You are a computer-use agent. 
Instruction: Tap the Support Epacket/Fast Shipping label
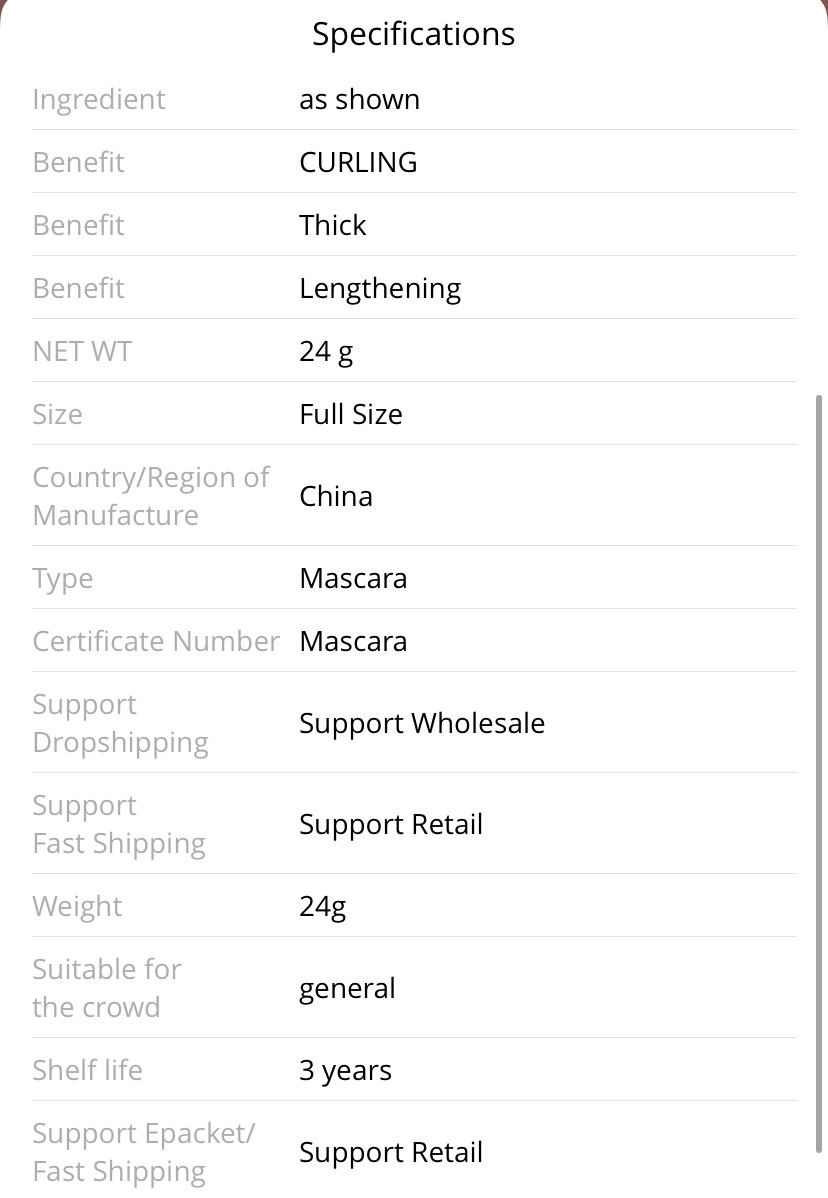(x=144, y=1152)
